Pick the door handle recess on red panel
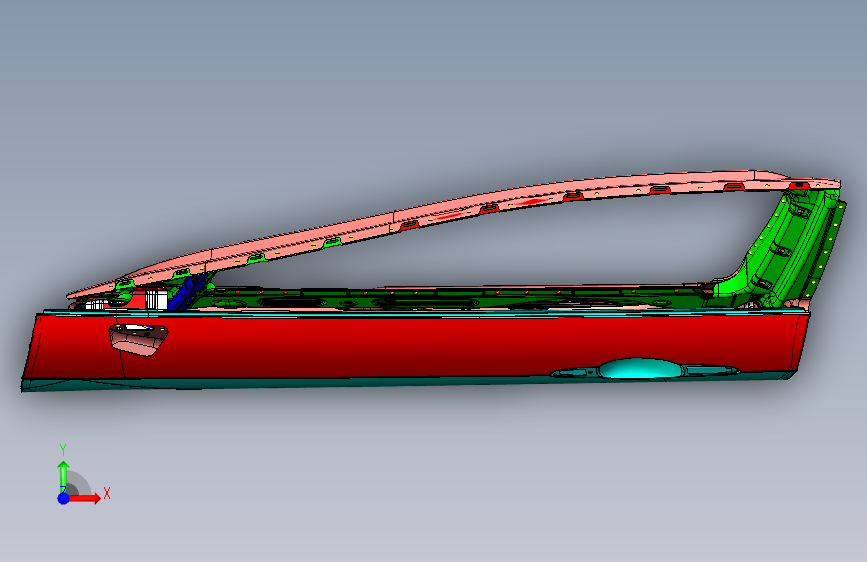The image size is (867, 562). point(138,340)
